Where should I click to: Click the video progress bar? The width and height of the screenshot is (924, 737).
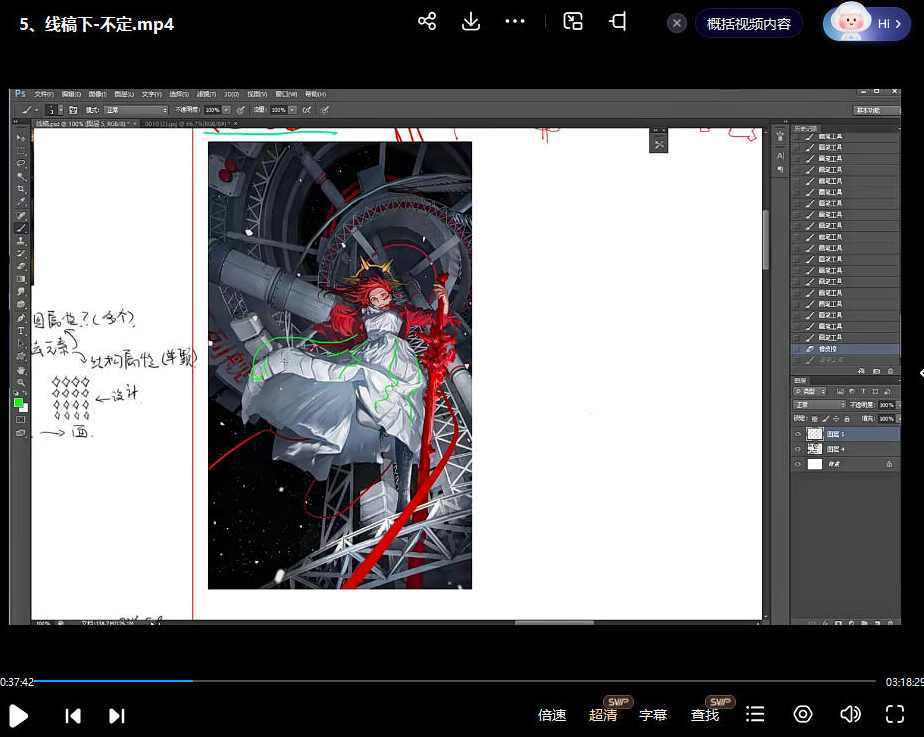tap(460, 681)
